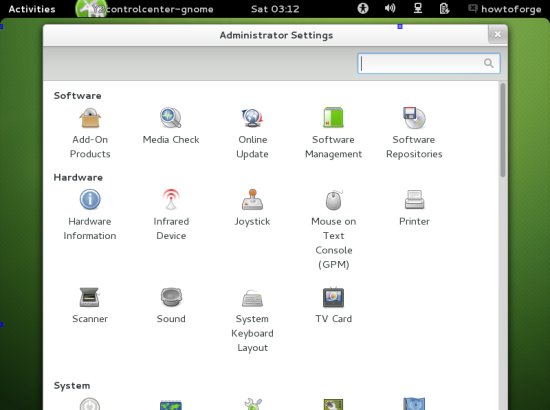The height and width of the screenshot is (410, 550).
Task: Open System Keyboard Layout
Action: pyautogui.click(x=252, y=320)
